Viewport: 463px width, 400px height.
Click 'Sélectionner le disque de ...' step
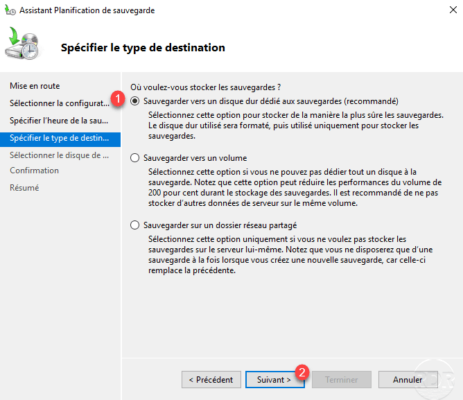pyautogui.click(x=59, y=155)
